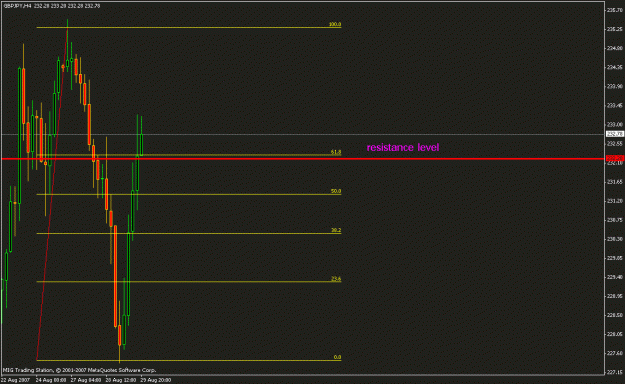
Task: Select the yellow Fibonacci 50.0 retracement line
Action: [x=189, y=195]
